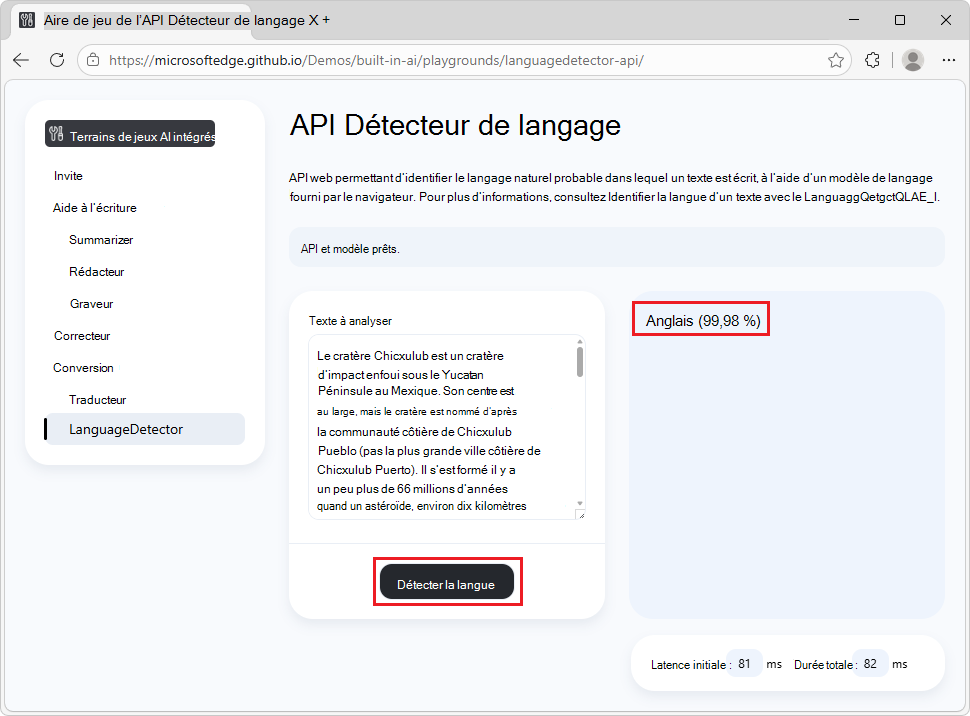Select LanguageDetector sidebar item
The width and height of the screenshot is (970, 716).
[x=145, y=429]
